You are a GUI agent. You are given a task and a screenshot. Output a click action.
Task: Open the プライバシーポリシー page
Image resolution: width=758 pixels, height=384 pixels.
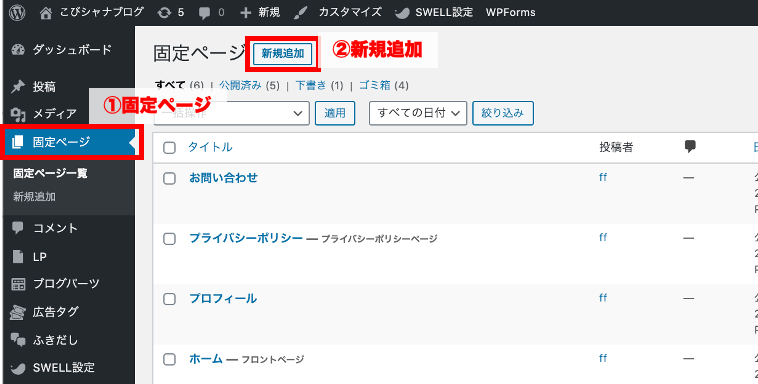pyautogui.click(x=246, y=238)
